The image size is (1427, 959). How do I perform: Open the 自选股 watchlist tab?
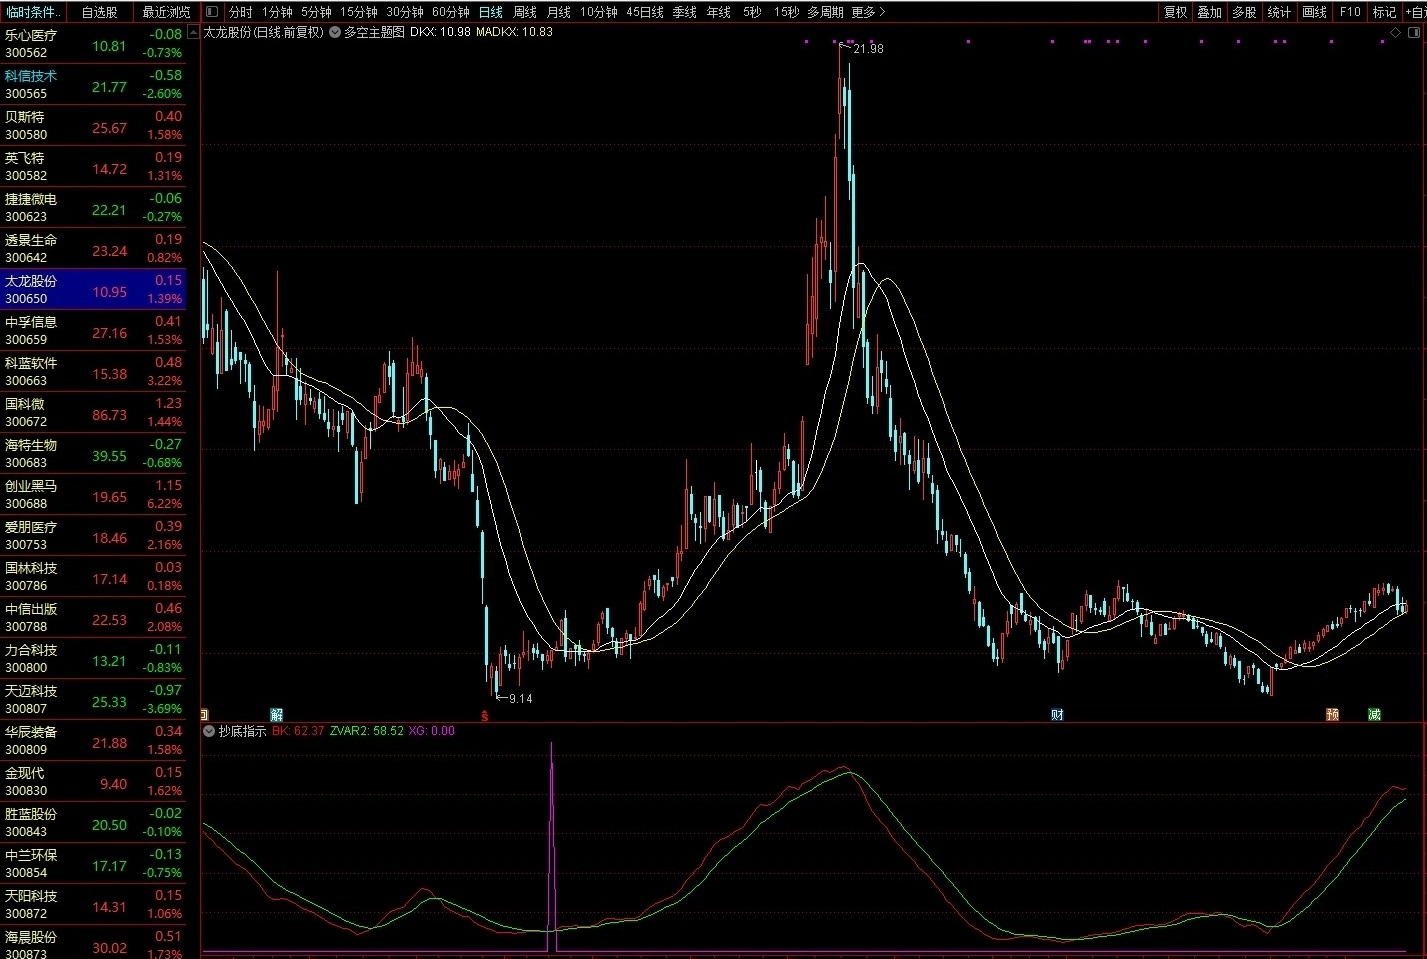coord(99,12)
